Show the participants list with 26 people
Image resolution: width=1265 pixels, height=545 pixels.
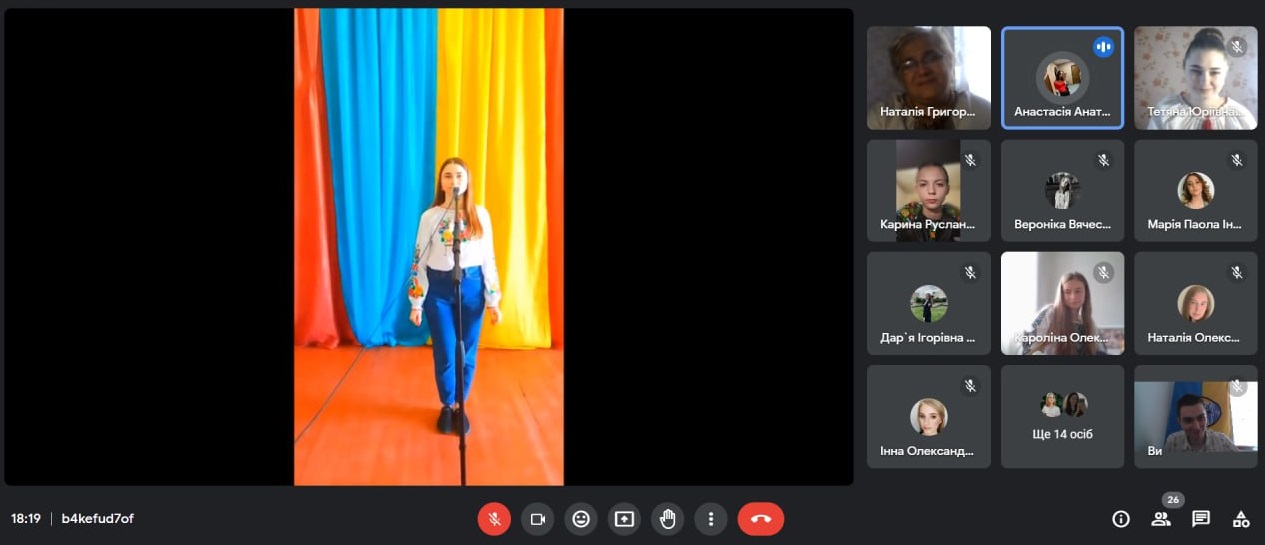[x=1161, y=519]
